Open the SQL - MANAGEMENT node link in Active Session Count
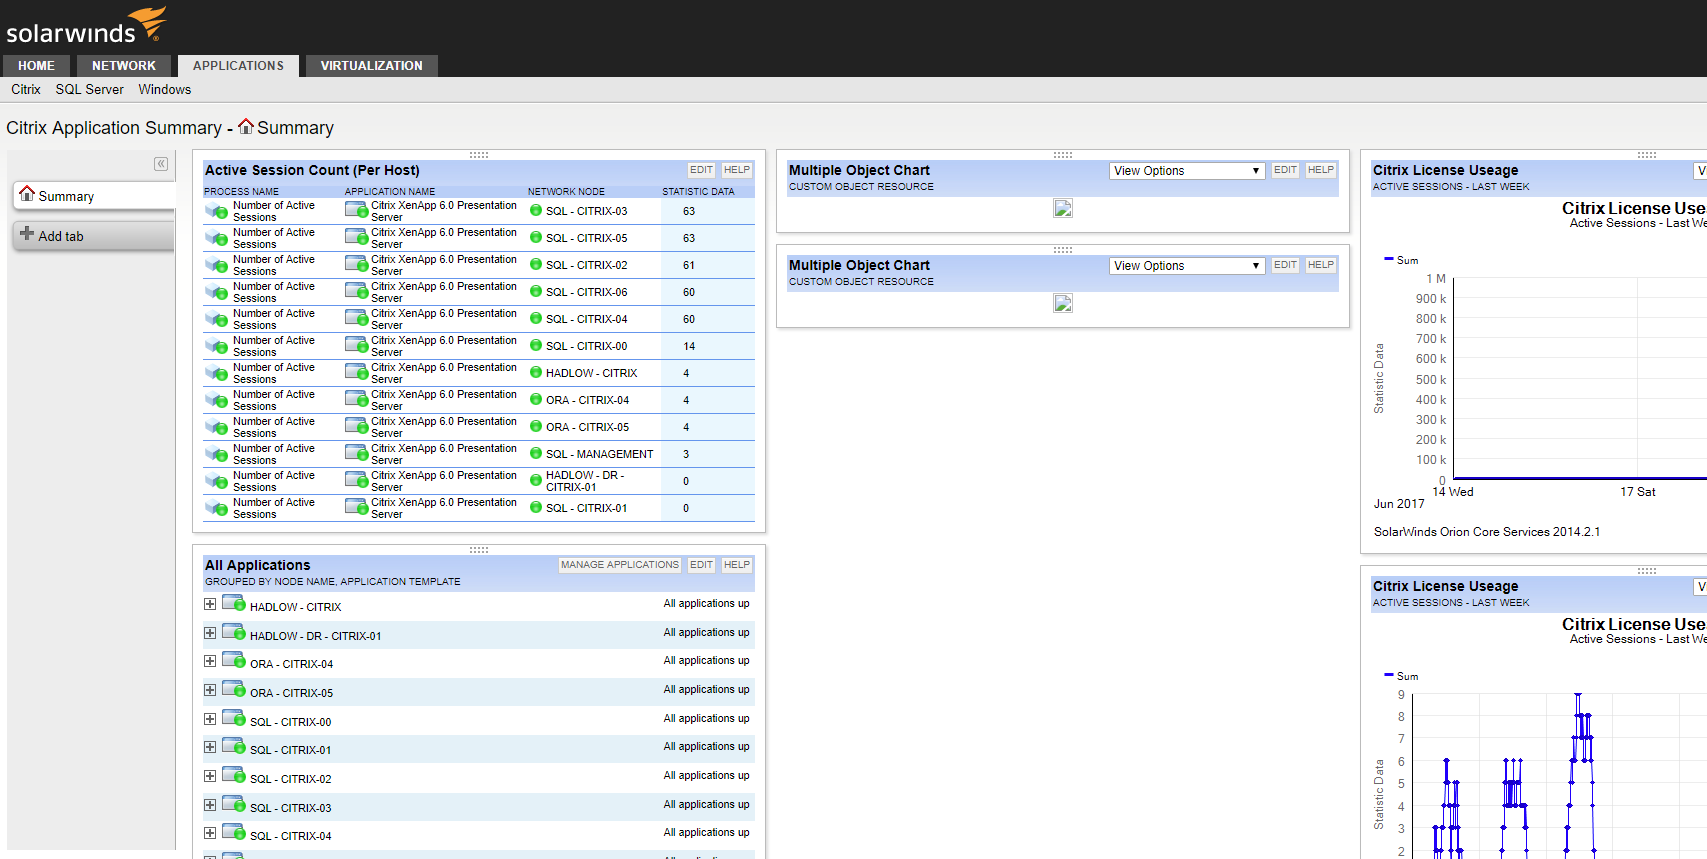This screenshot has height=859, width=1707. 600,454
